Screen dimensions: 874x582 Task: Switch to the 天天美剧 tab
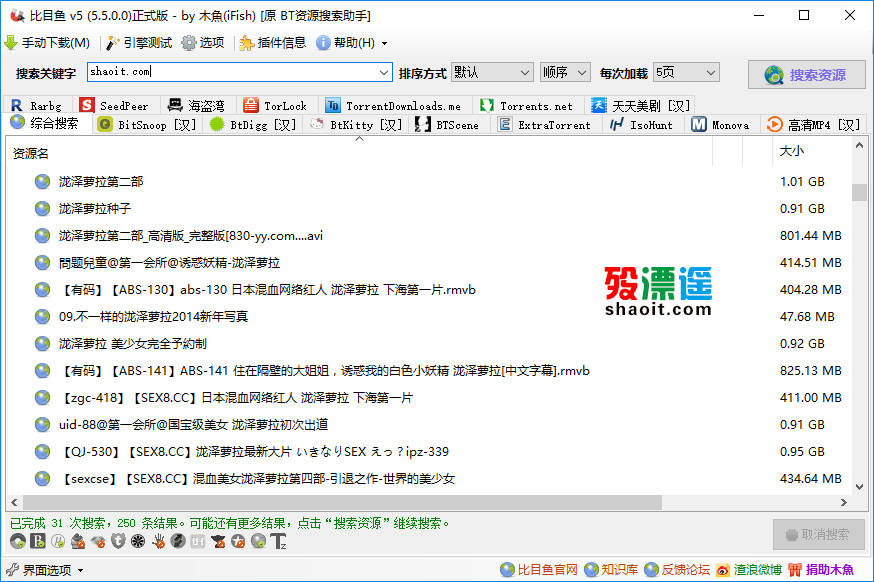coord(641,105)
